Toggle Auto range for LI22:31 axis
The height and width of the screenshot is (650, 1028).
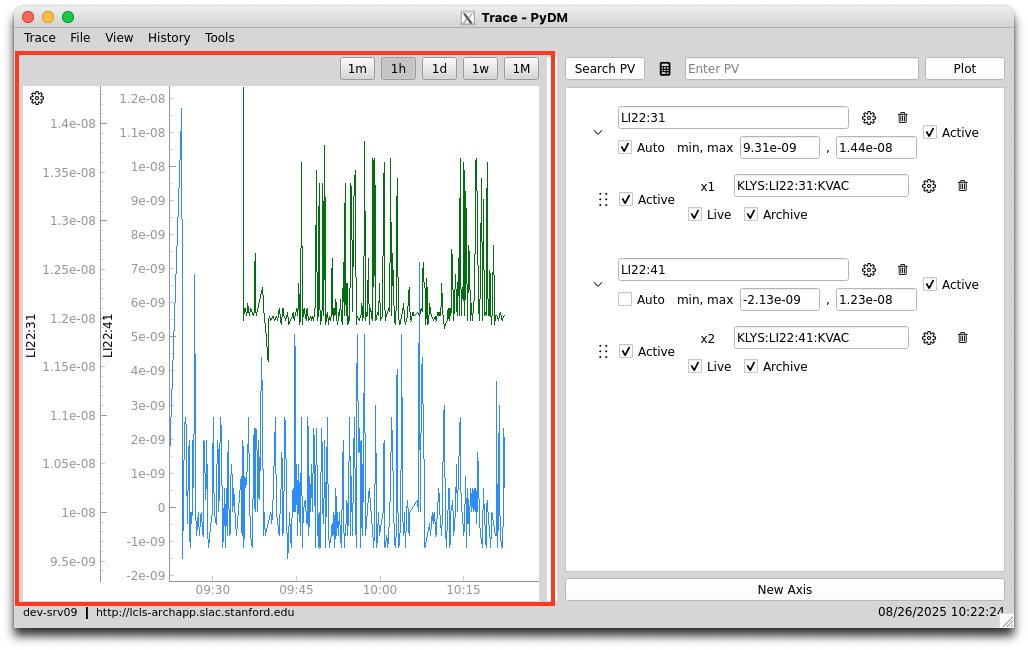(x=625, y=148)
